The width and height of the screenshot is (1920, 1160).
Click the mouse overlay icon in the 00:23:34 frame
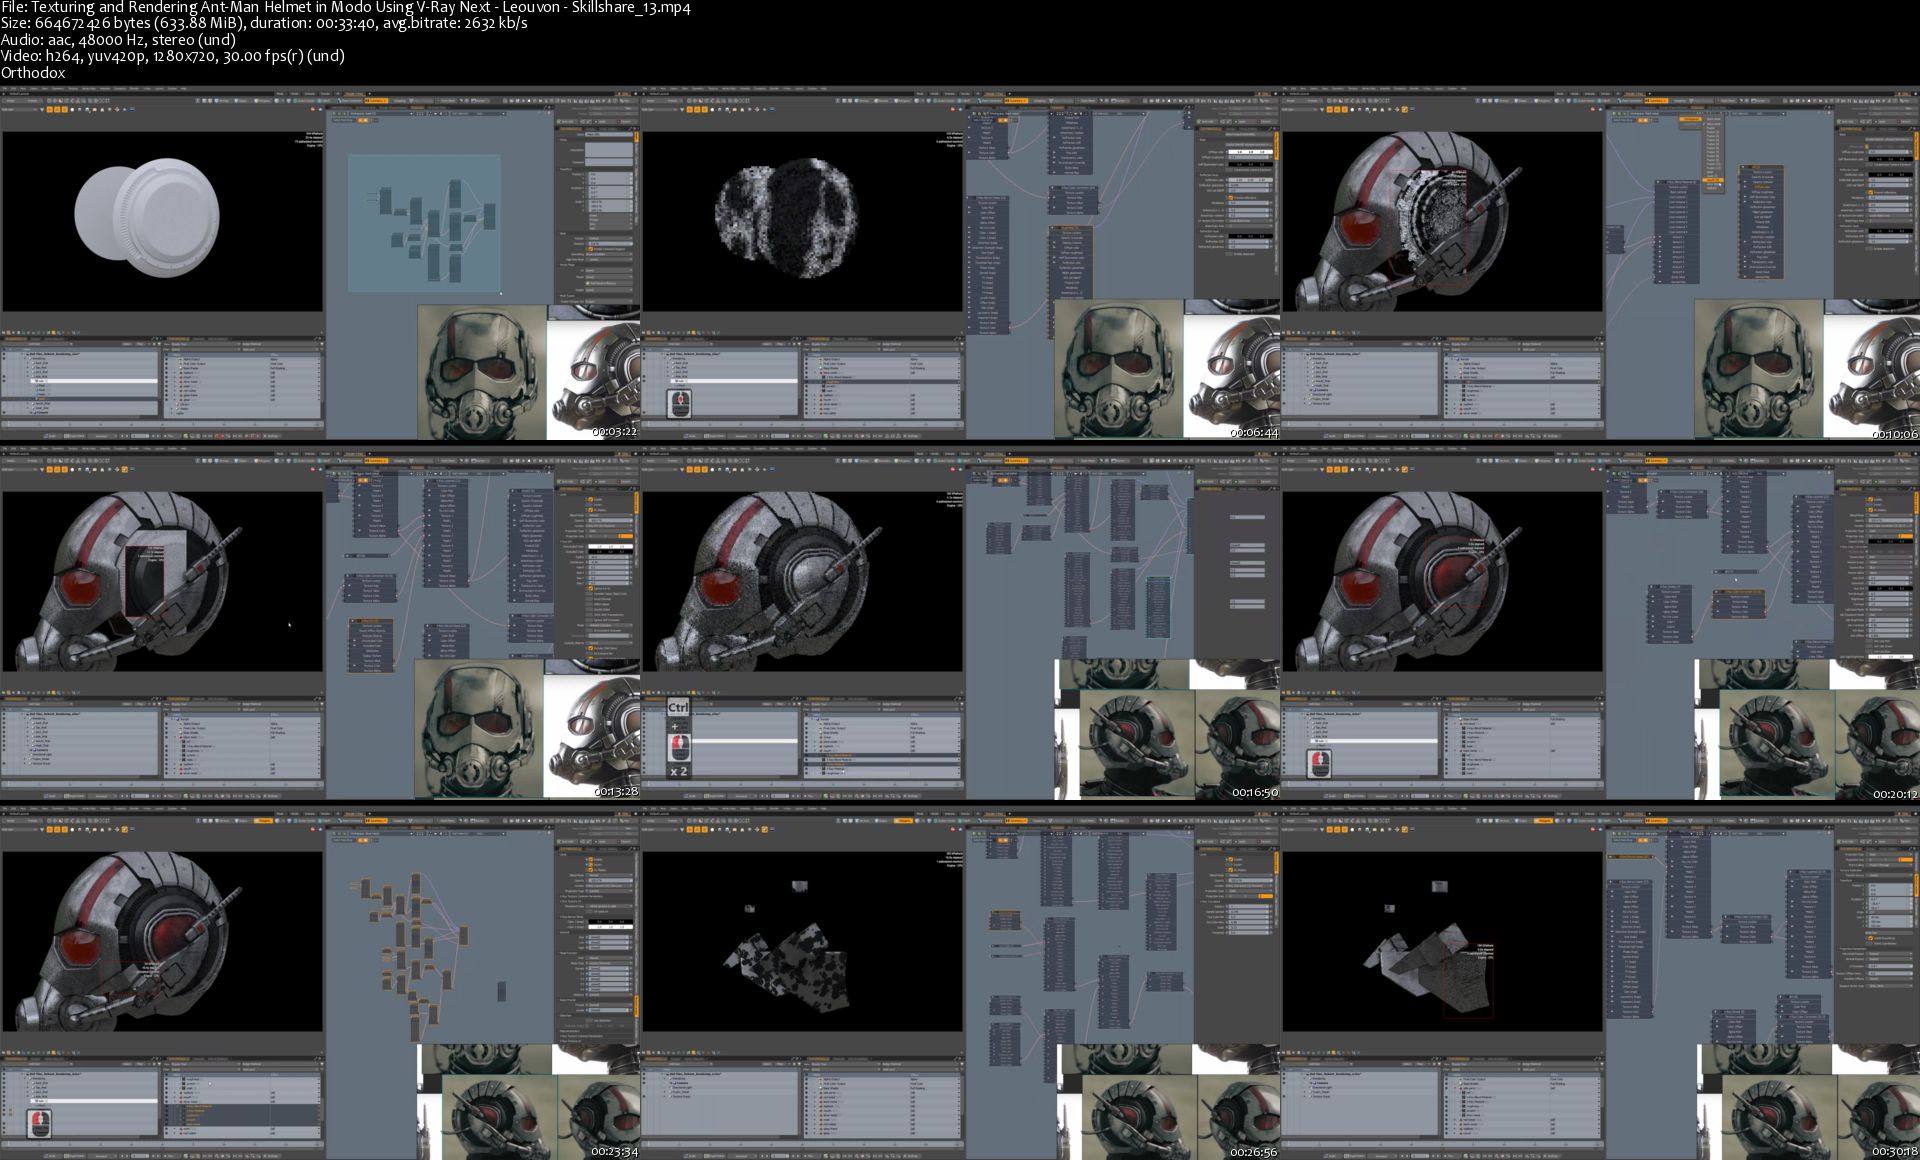point(39,1122)
